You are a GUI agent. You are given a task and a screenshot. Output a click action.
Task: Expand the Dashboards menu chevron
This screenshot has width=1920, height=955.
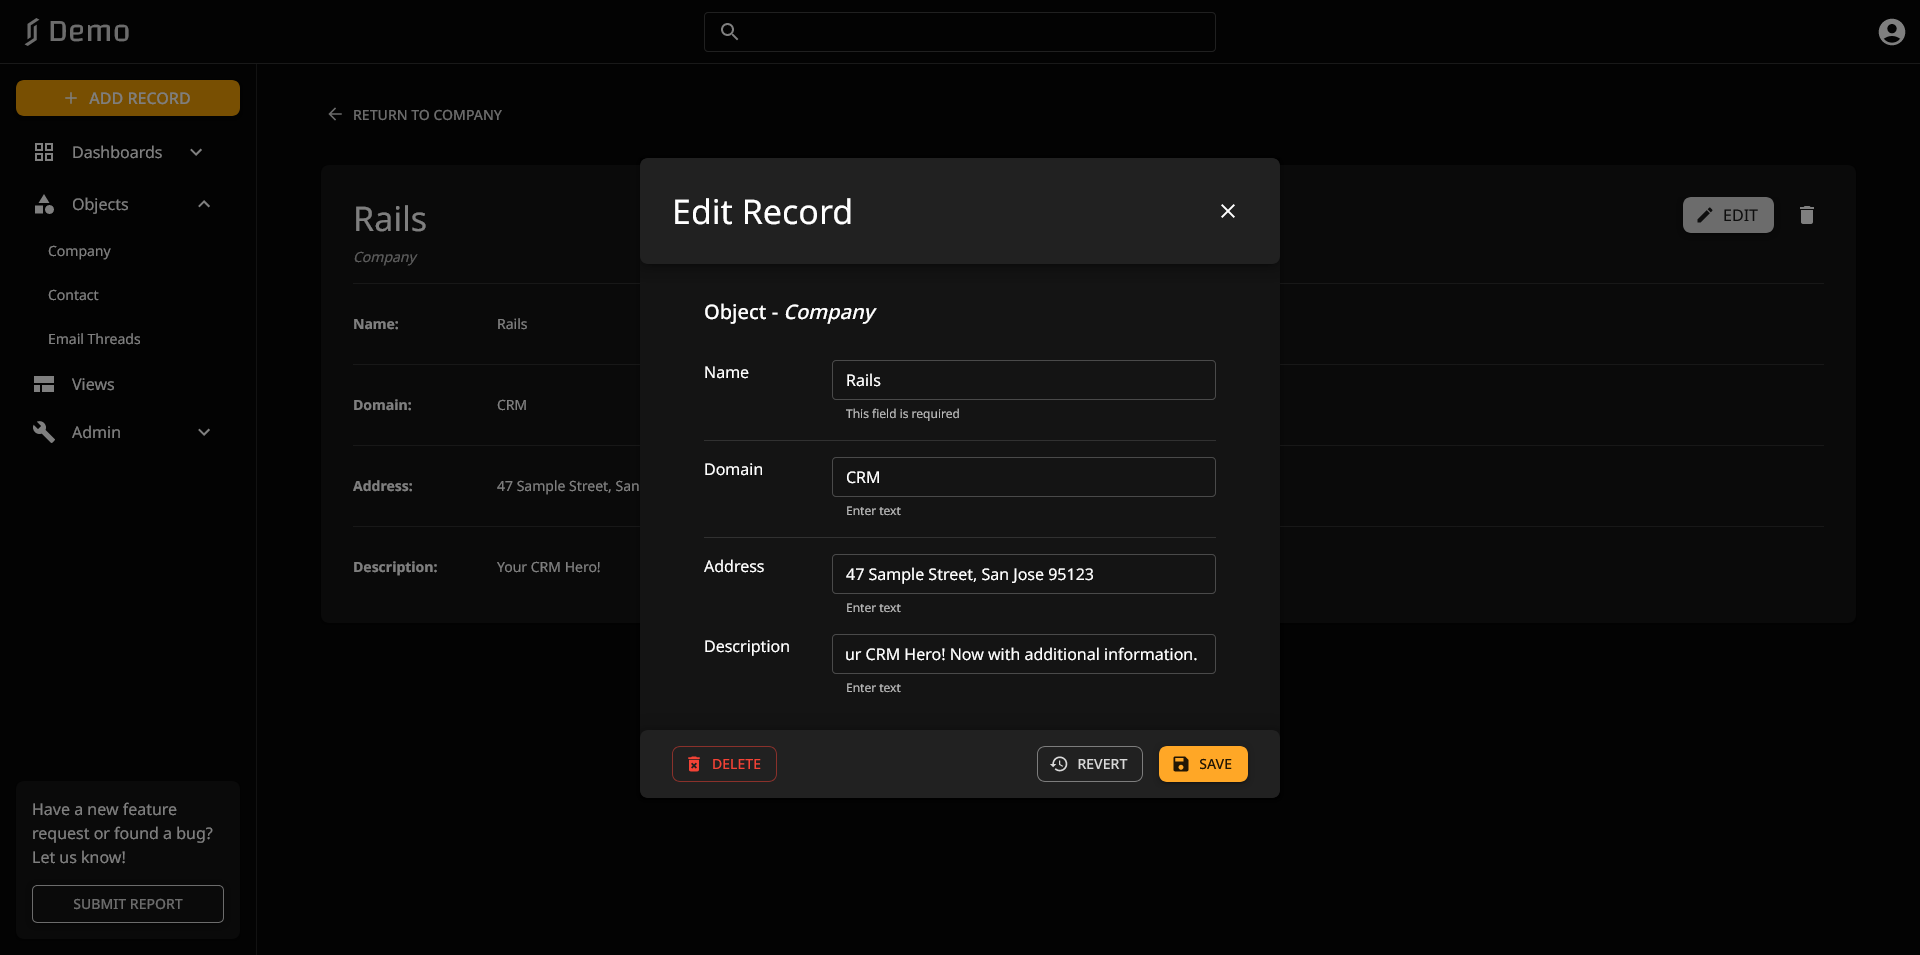pos(196,152)
